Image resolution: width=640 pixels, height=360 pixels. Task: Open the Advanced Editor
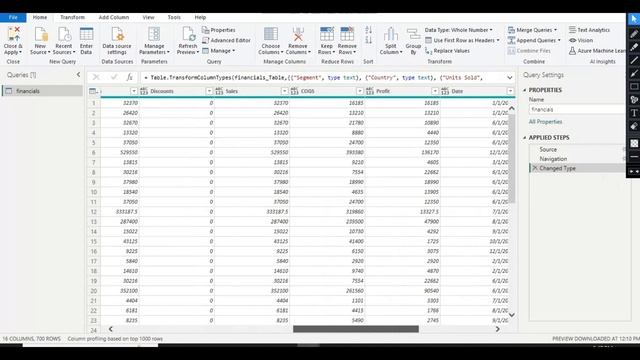tap(227, 40)
